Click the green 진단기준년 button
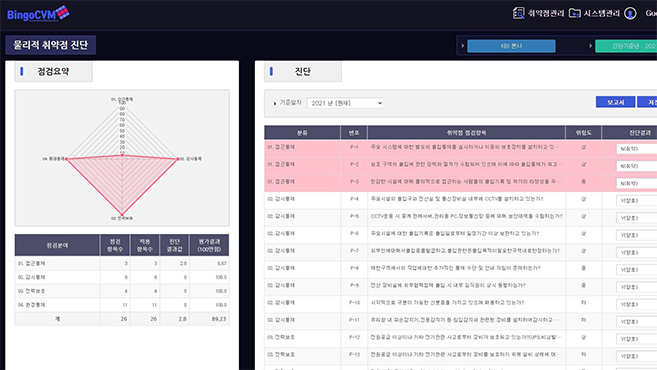Viewport: 657px width, 370px height. [x=626, y=46]
